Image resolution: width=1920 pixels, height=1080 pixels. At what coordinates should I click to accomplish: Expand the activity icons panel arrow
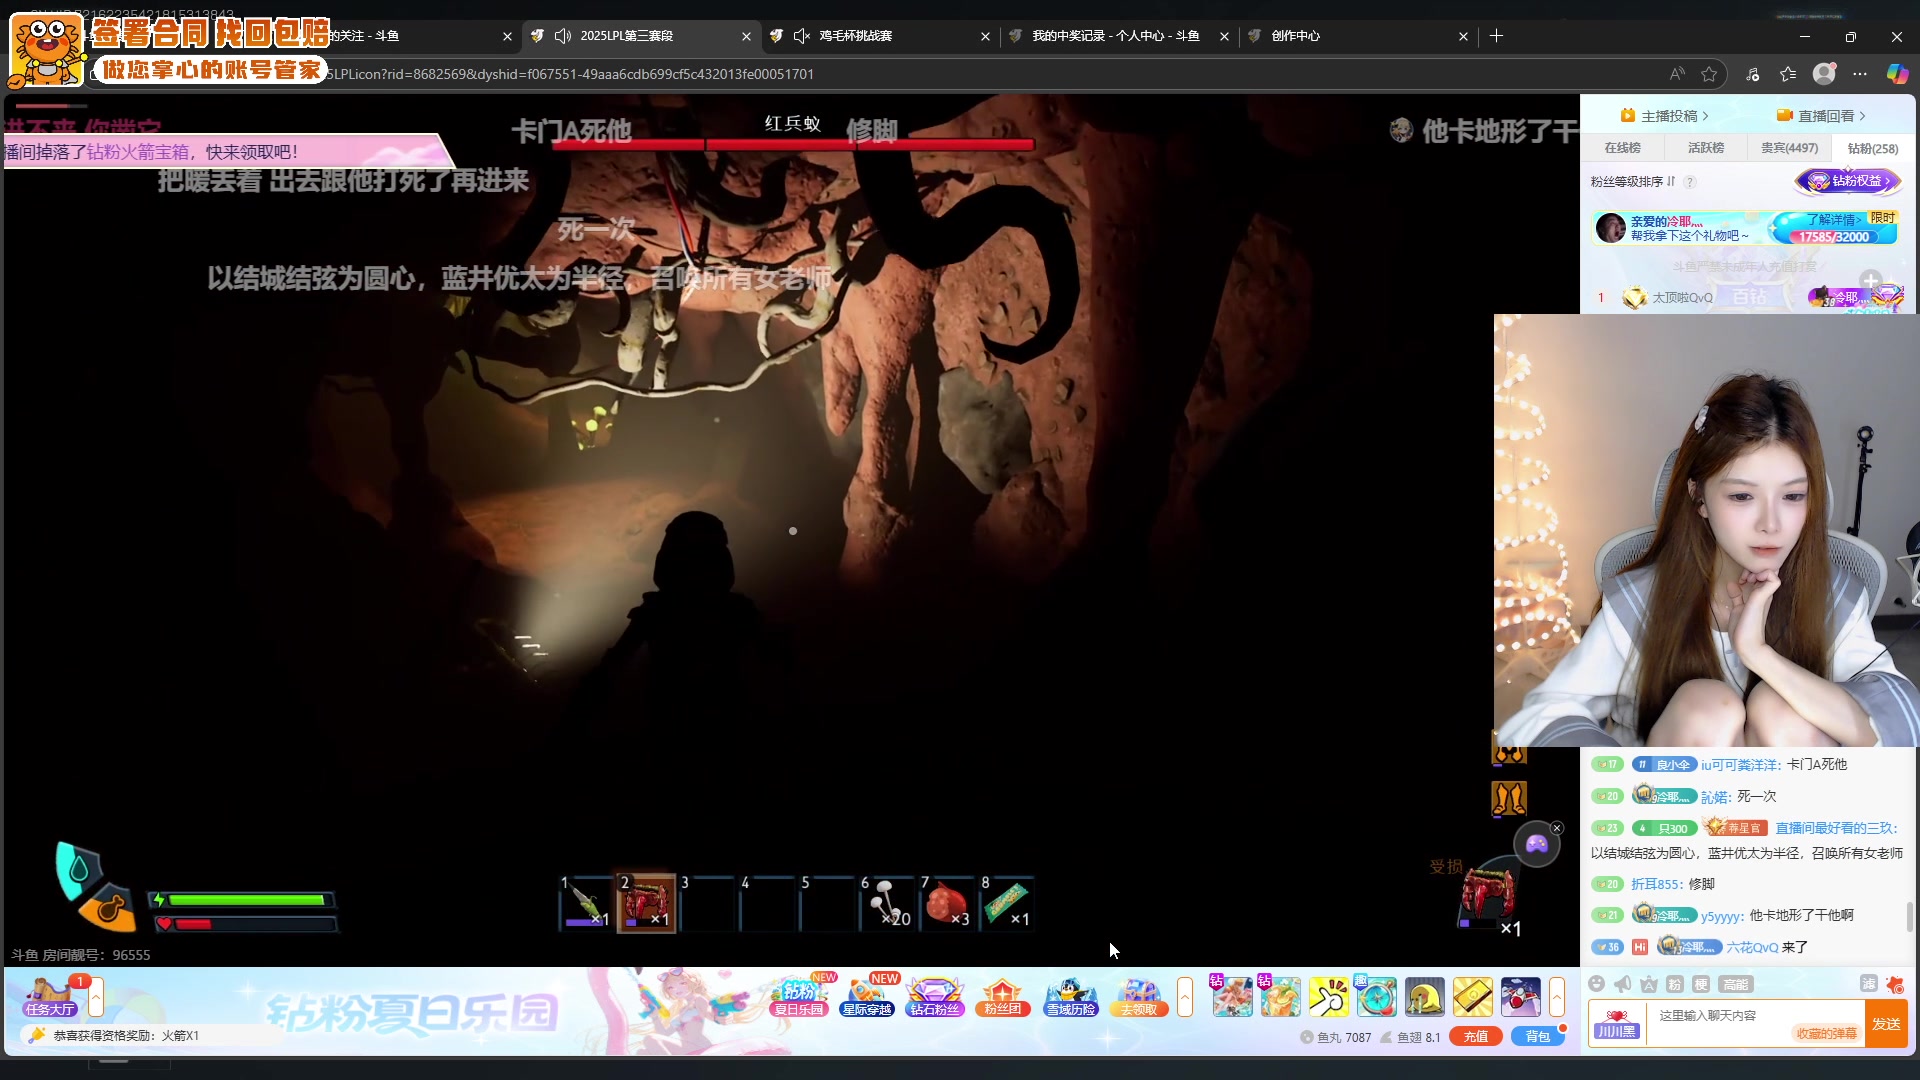click(x=1185, y=997)
